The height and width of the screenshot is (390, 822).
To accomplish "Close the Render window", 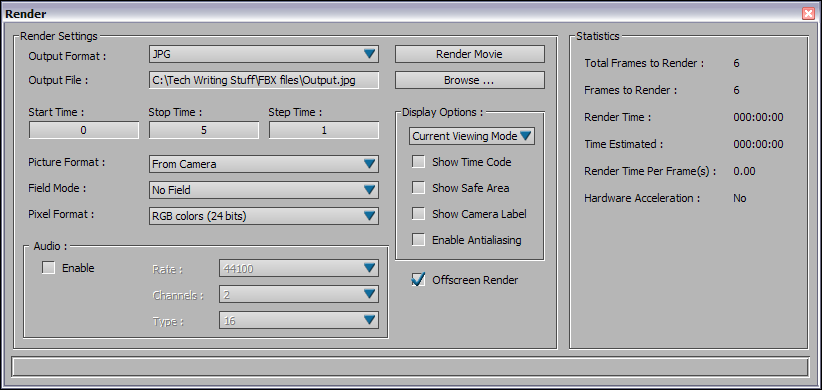I will [x=808, y=14].
